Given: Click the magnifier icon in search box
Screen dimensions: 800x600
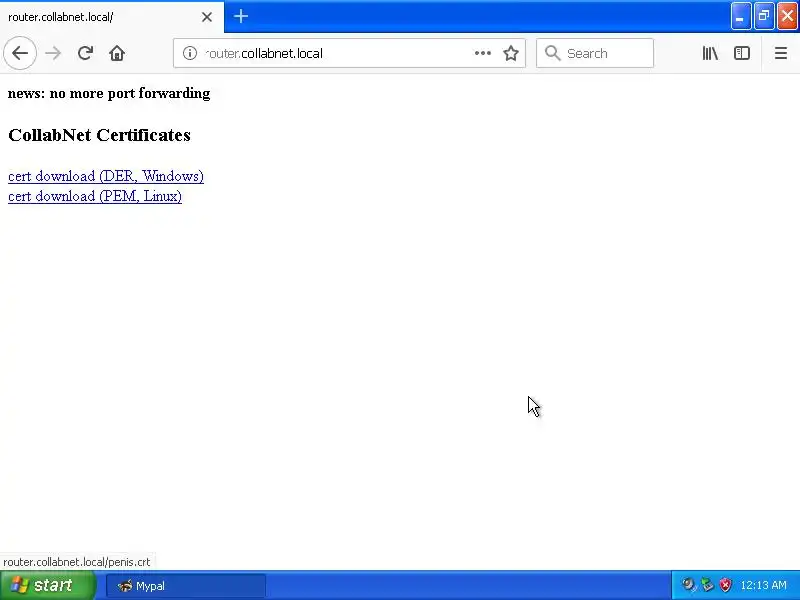Looking at the screenshot, I should click(552, 53).
